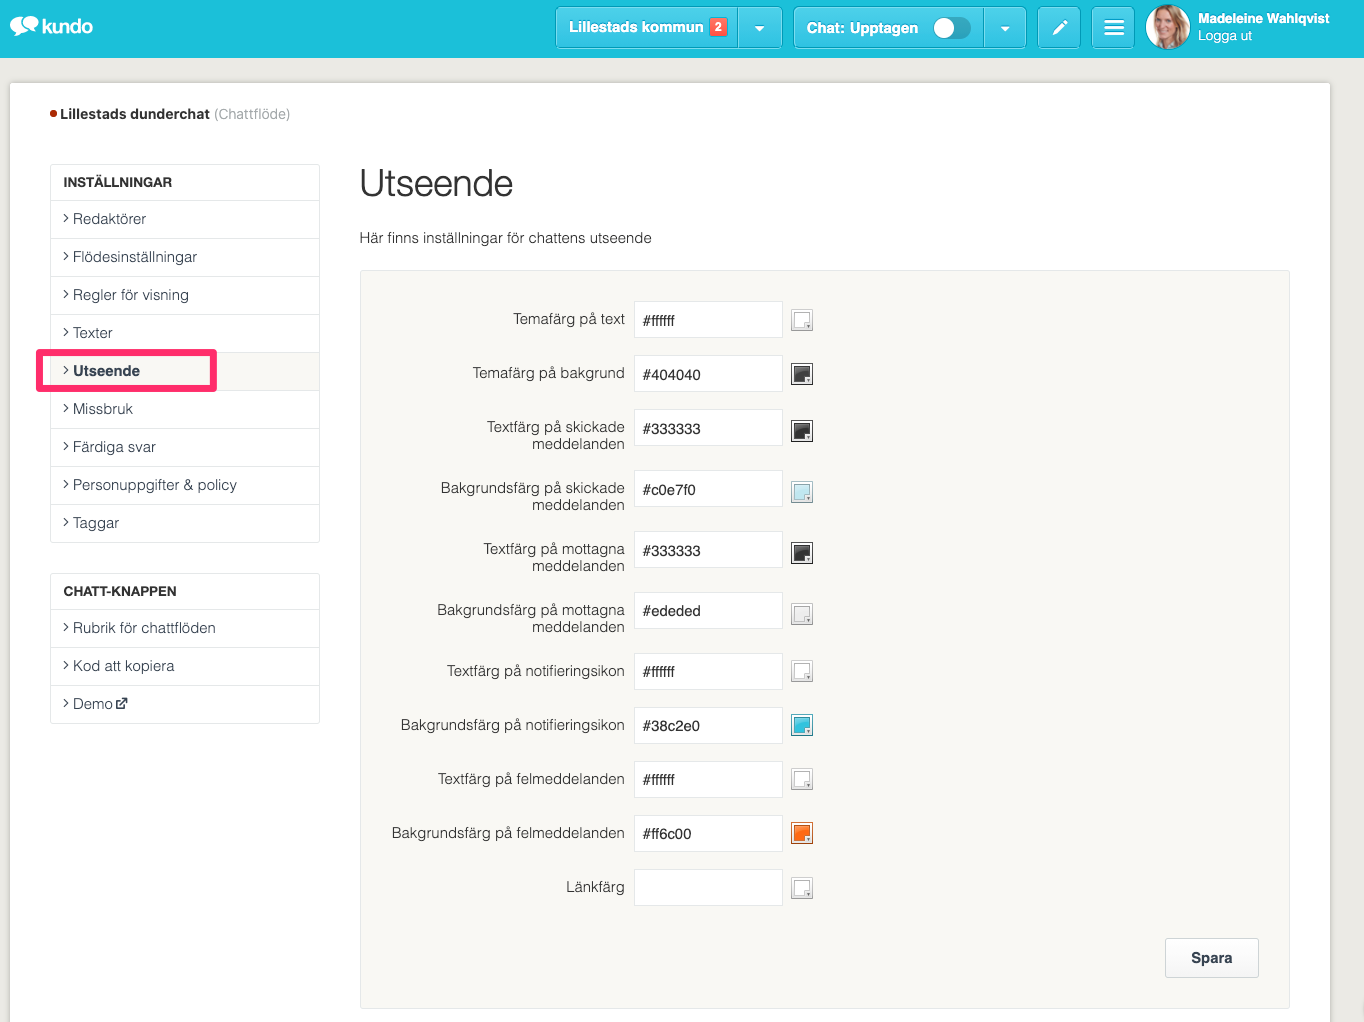Image resolution: width=1364 pixels, height=1022 pixels.
Task: Click the Logga ut link
Action: coord(1225,36)
